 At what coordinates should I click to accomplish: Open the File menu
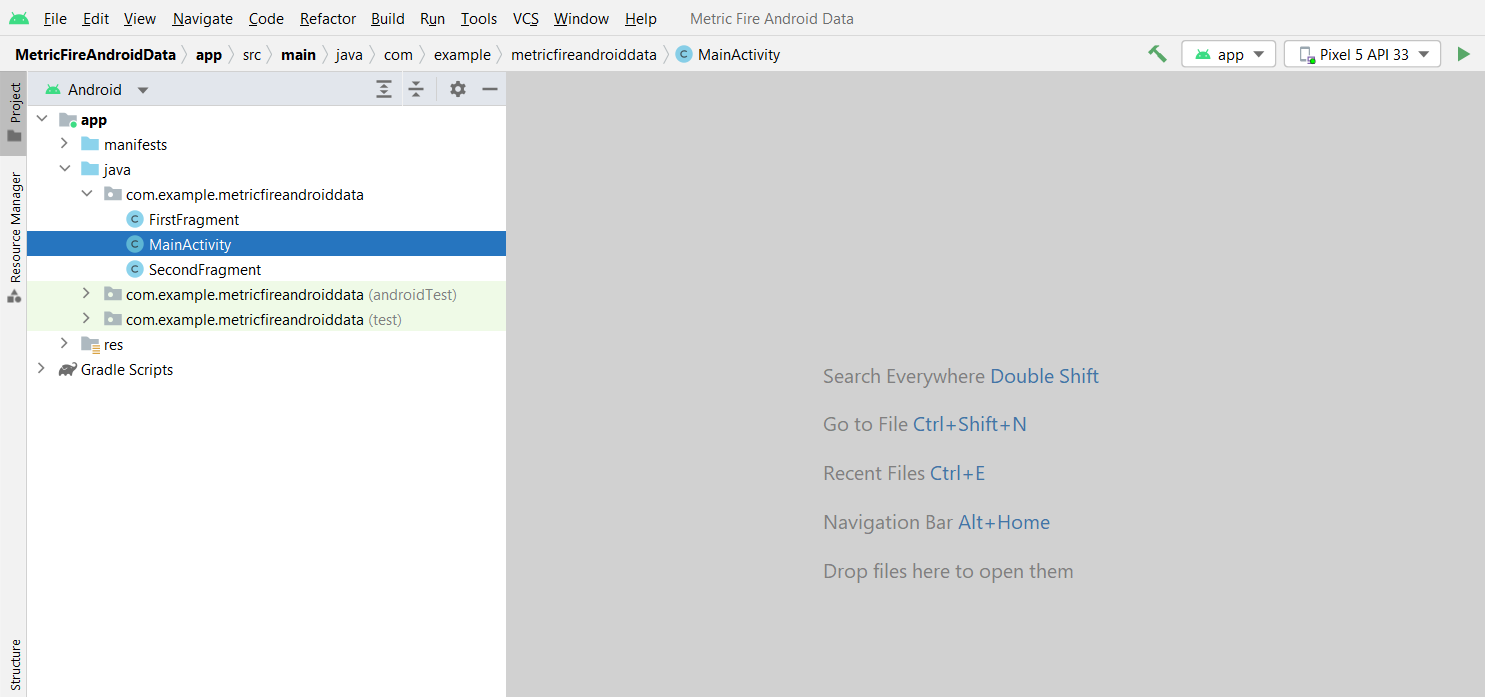click(x=55, y=18)
